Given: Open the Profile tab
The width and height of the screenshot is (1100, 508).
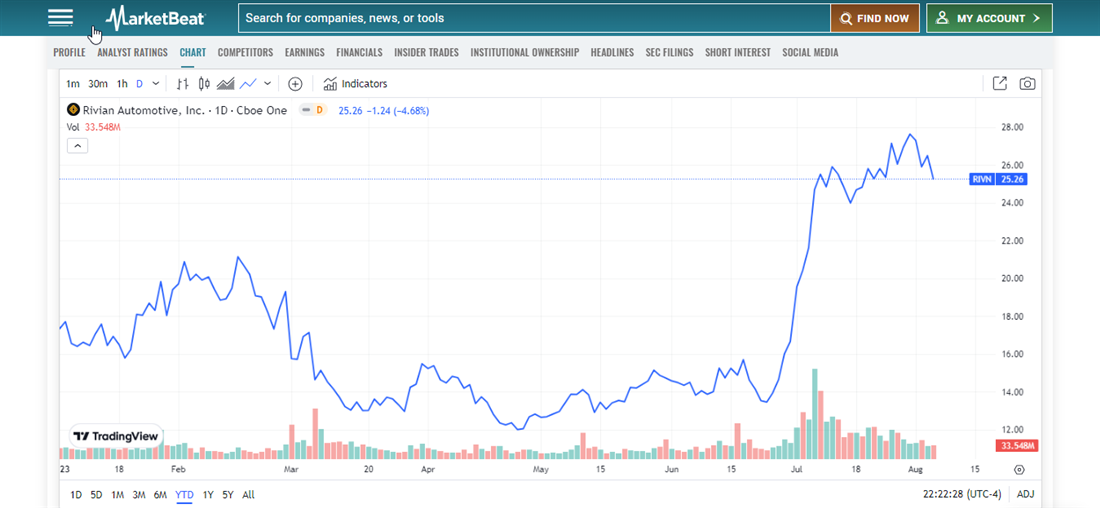Looking at the screenshot, I should [69, 52].
